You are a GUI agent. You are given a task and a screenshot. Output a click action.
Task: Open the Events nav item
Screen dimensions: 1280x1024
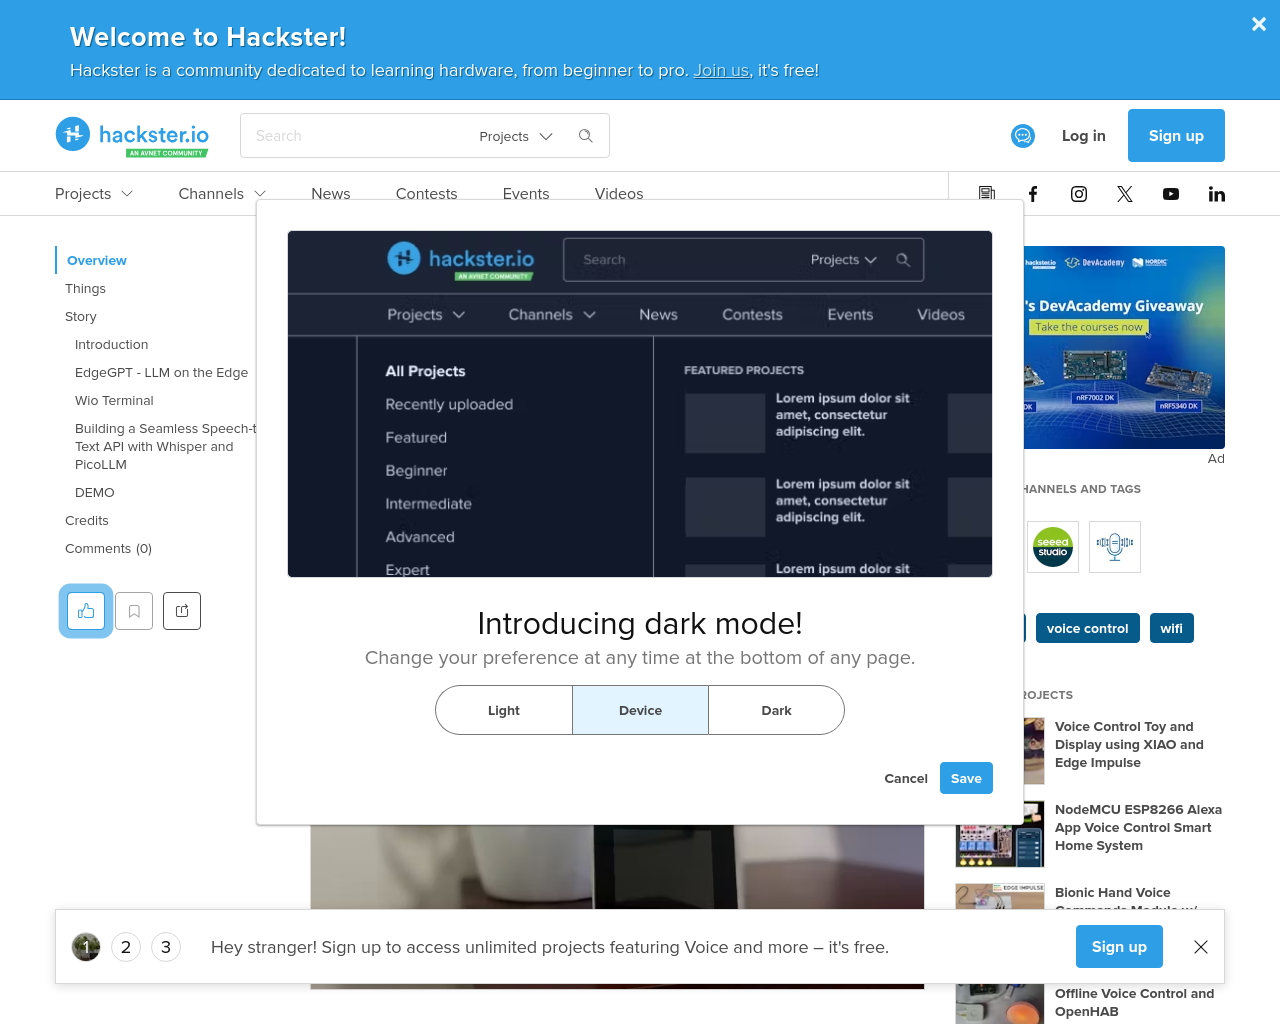[526, 194]
